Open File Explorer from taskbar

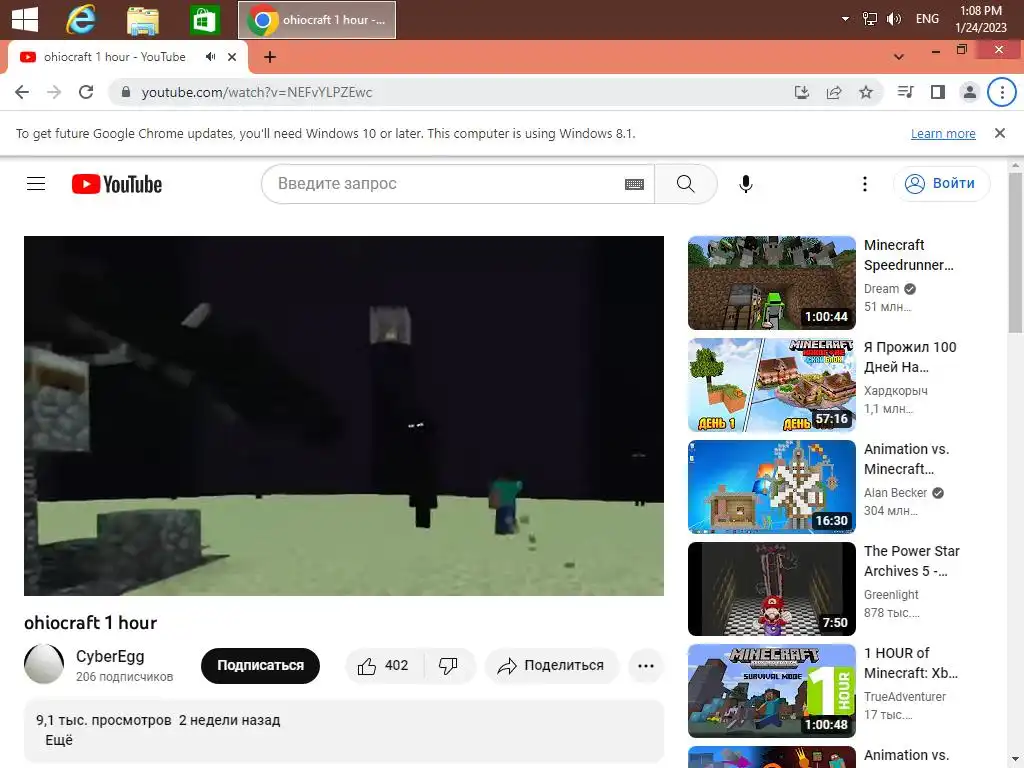[142, 20]
